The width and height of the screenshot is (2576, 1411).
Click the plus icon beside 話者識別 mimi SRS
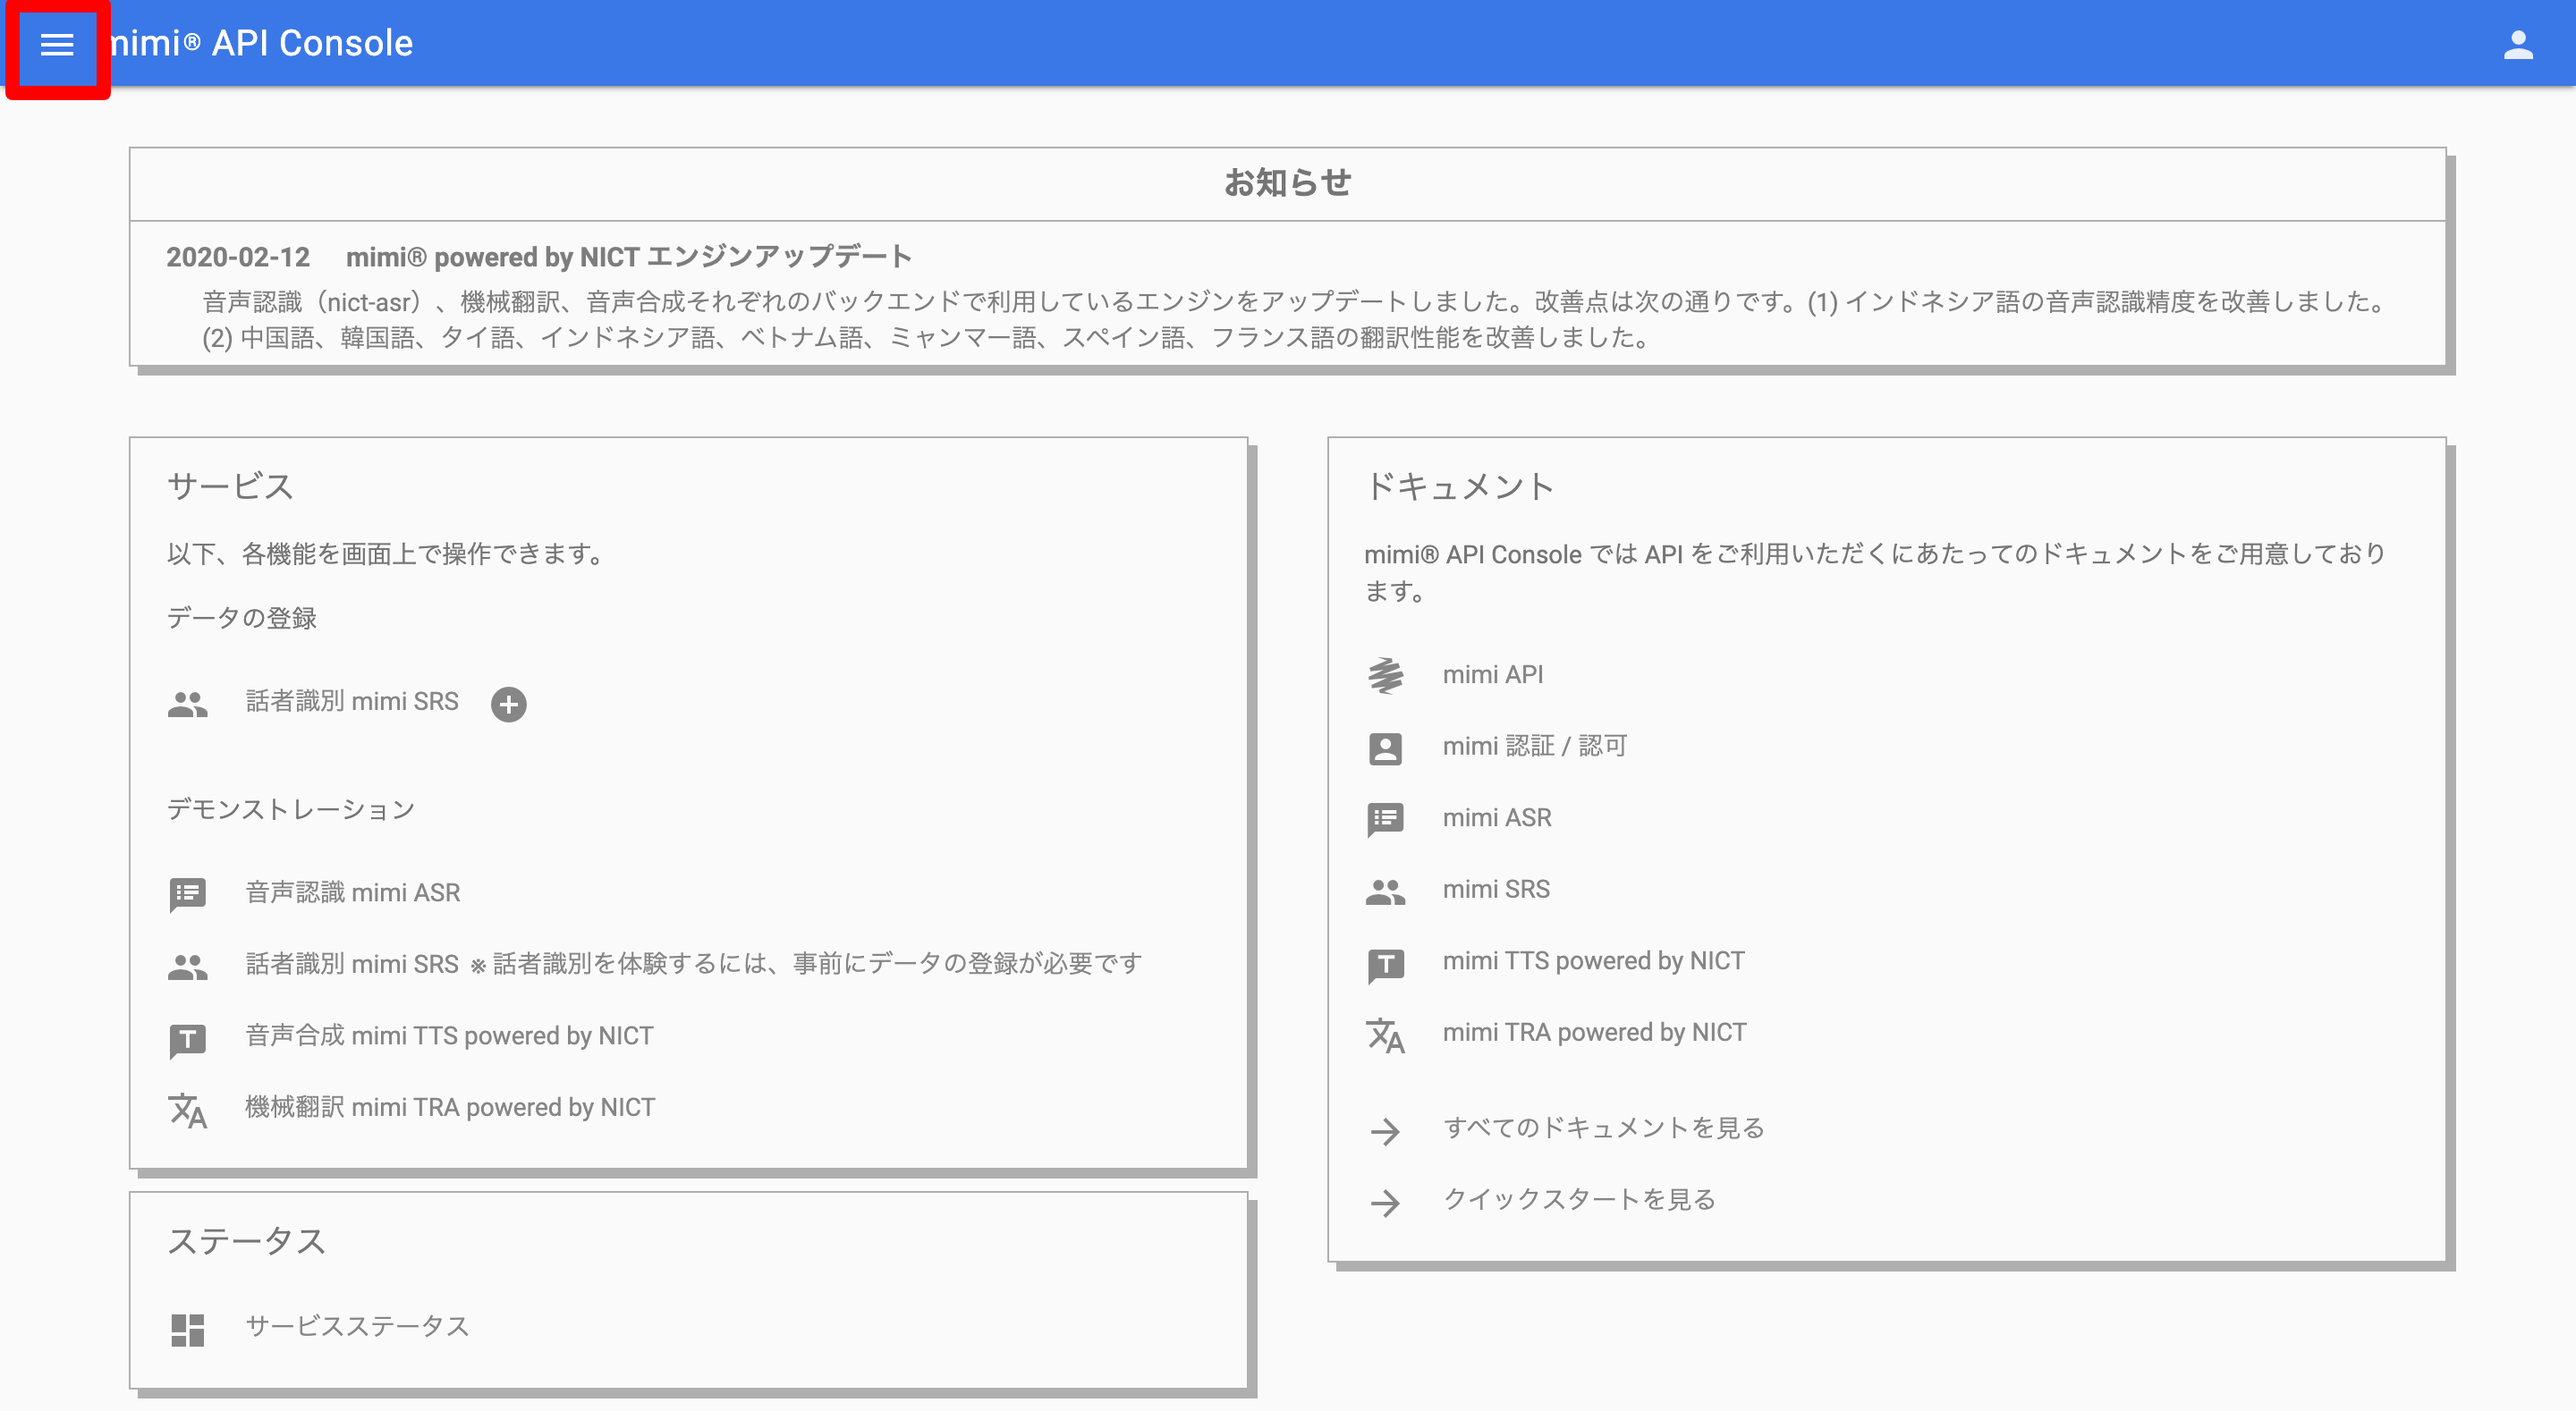click(508, 704)
